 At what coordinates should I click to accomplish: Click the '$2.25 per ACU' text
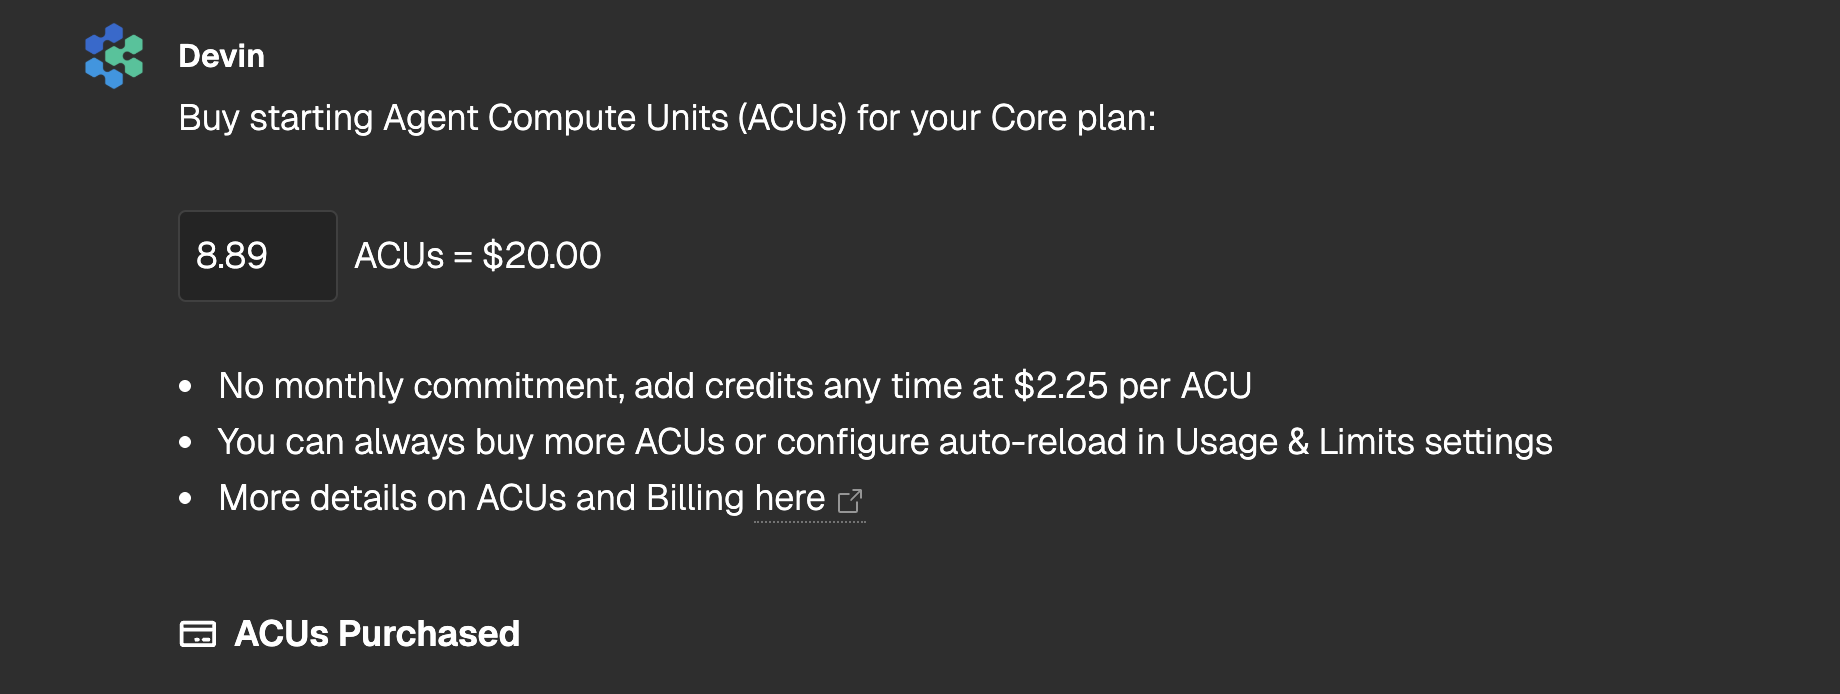1132,386
